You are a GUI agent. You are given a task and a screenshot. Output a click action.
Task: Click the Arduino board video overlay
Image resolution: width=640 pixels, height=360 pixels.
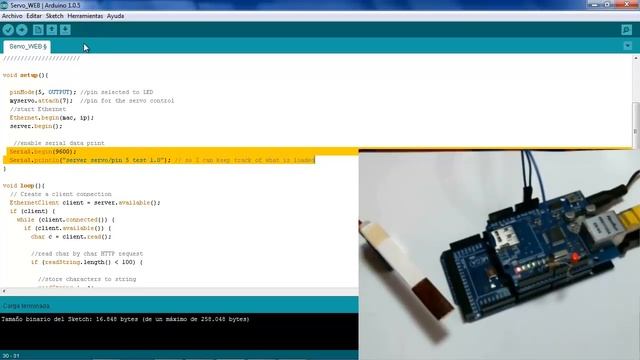click(499, 255)
